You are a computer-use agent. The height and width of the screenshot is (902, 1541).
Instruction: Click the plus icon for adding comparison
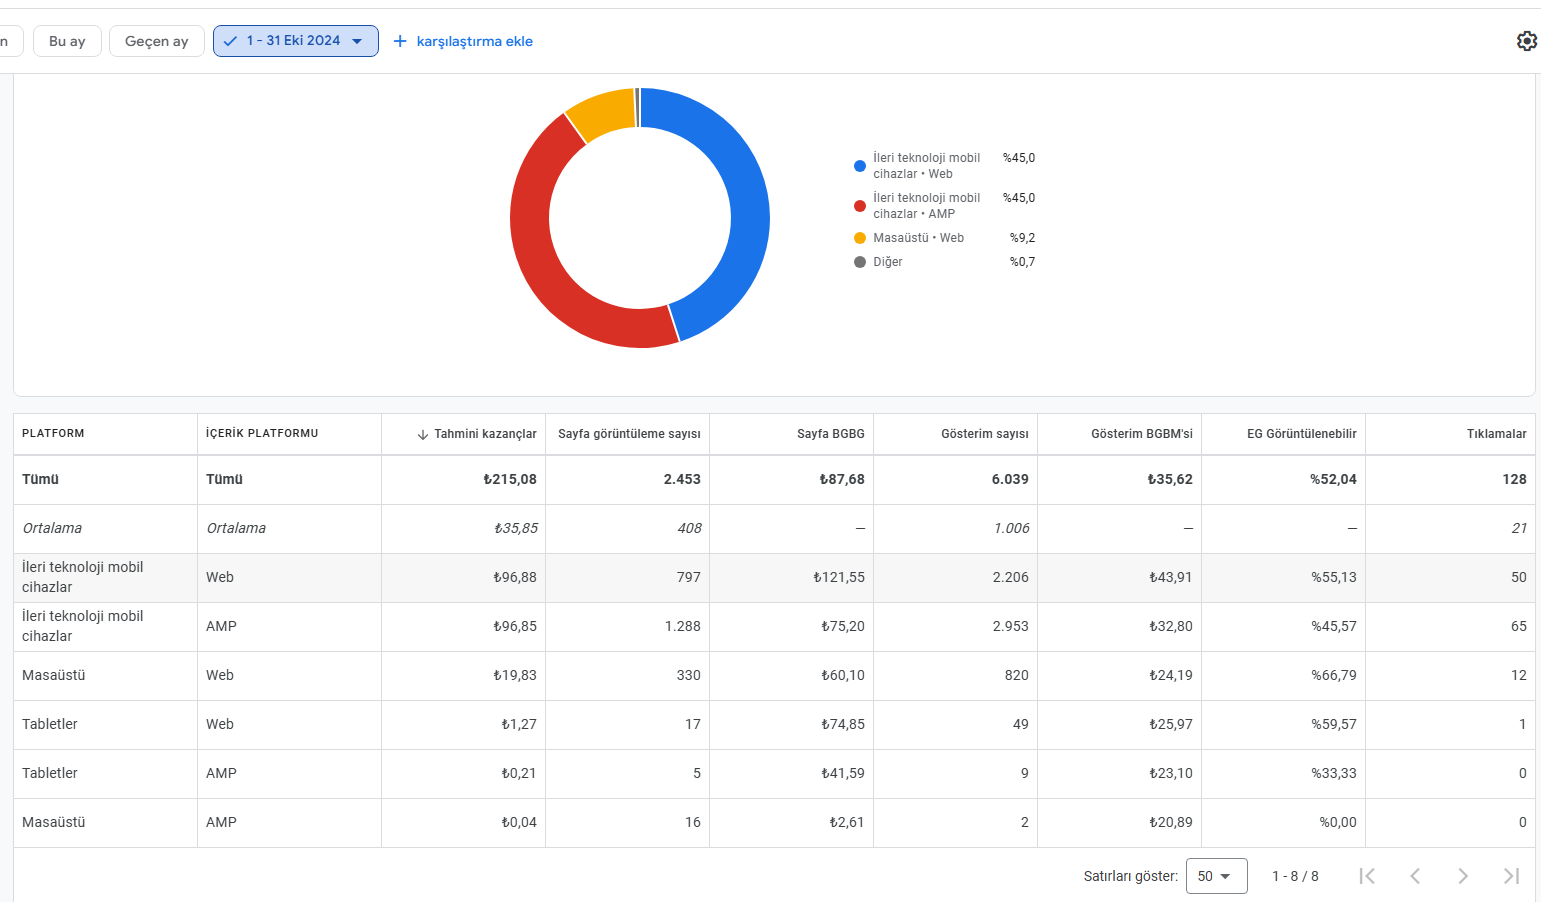[x=400, y=41]
